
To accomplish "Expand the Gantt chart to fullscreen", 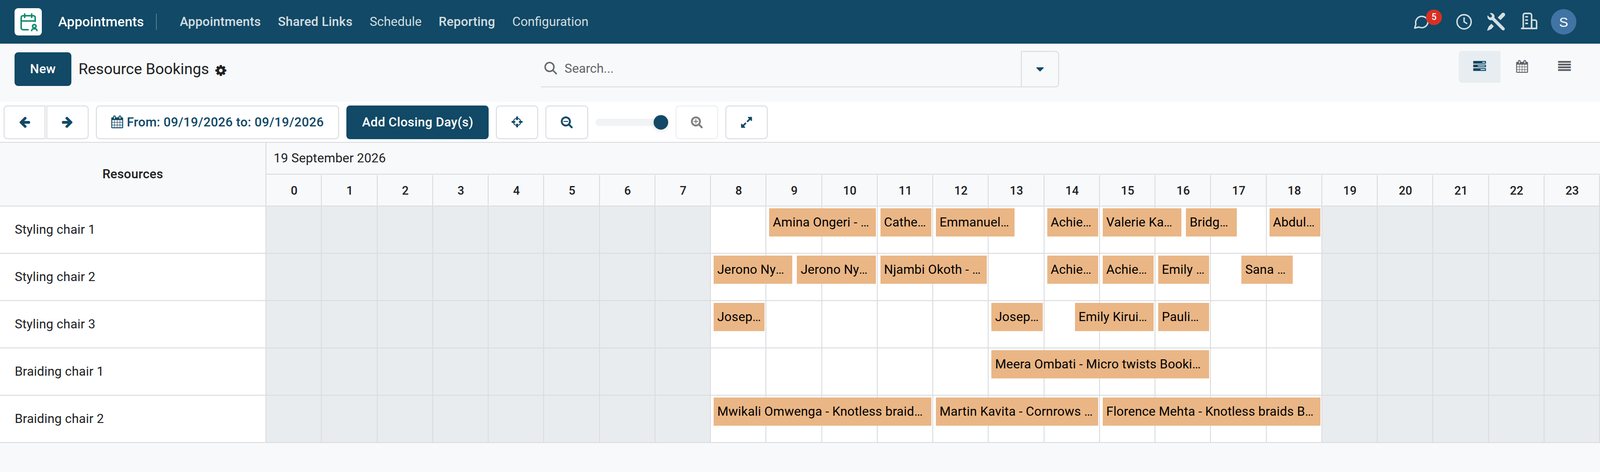I will (x=746, y=122).
